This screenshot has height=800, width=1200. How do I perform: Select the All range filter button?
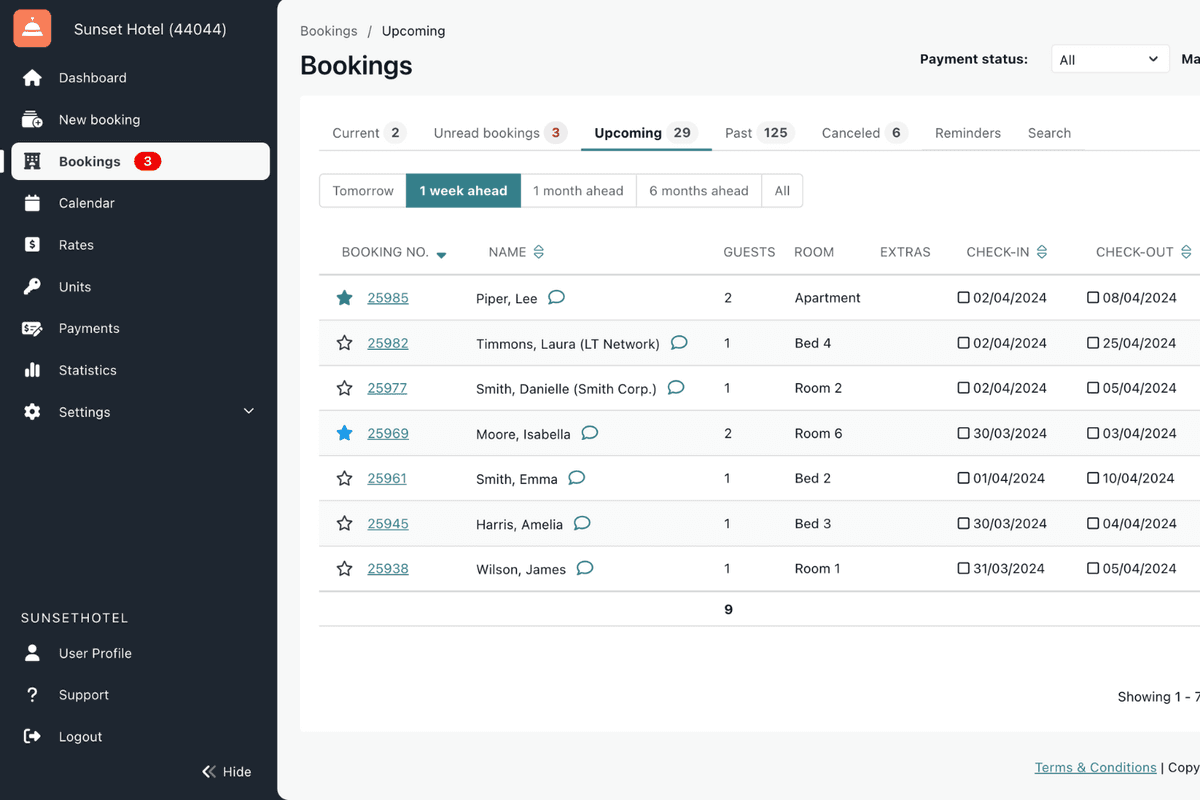point(782,191)
